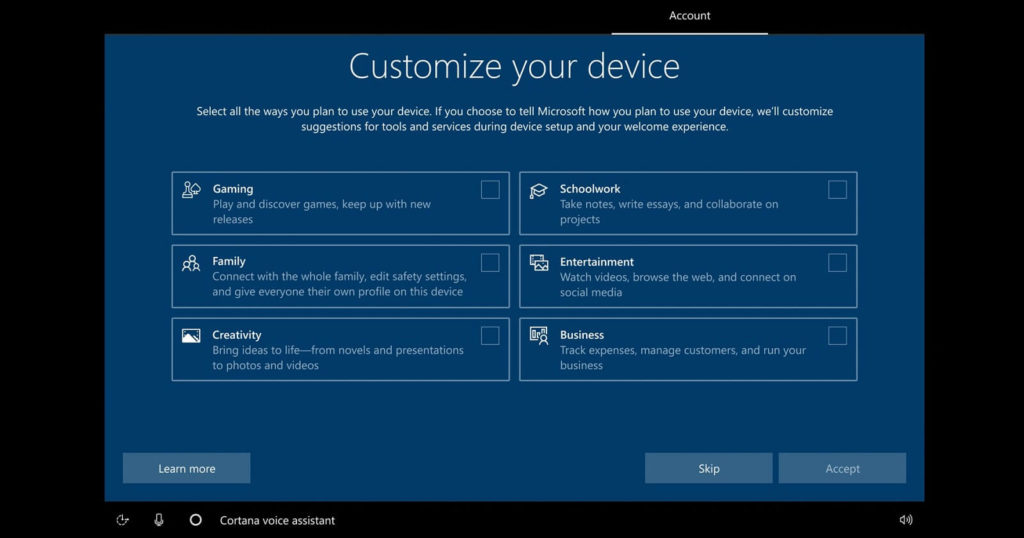
Task: Check the Entertainment checkbox
Action: [837, 263]
